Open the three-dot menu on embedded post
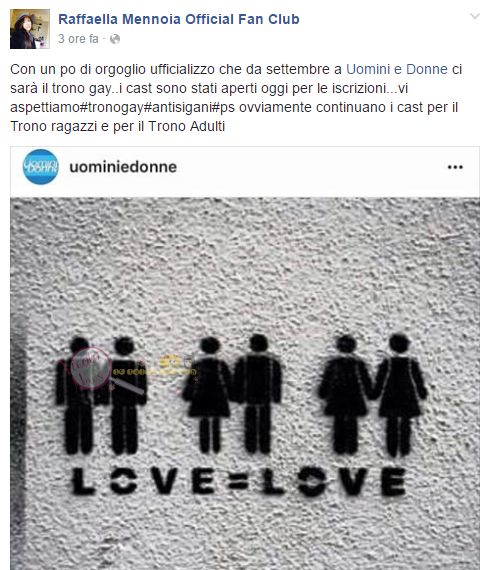The image size is (480, 570). [x=455, y=167]
